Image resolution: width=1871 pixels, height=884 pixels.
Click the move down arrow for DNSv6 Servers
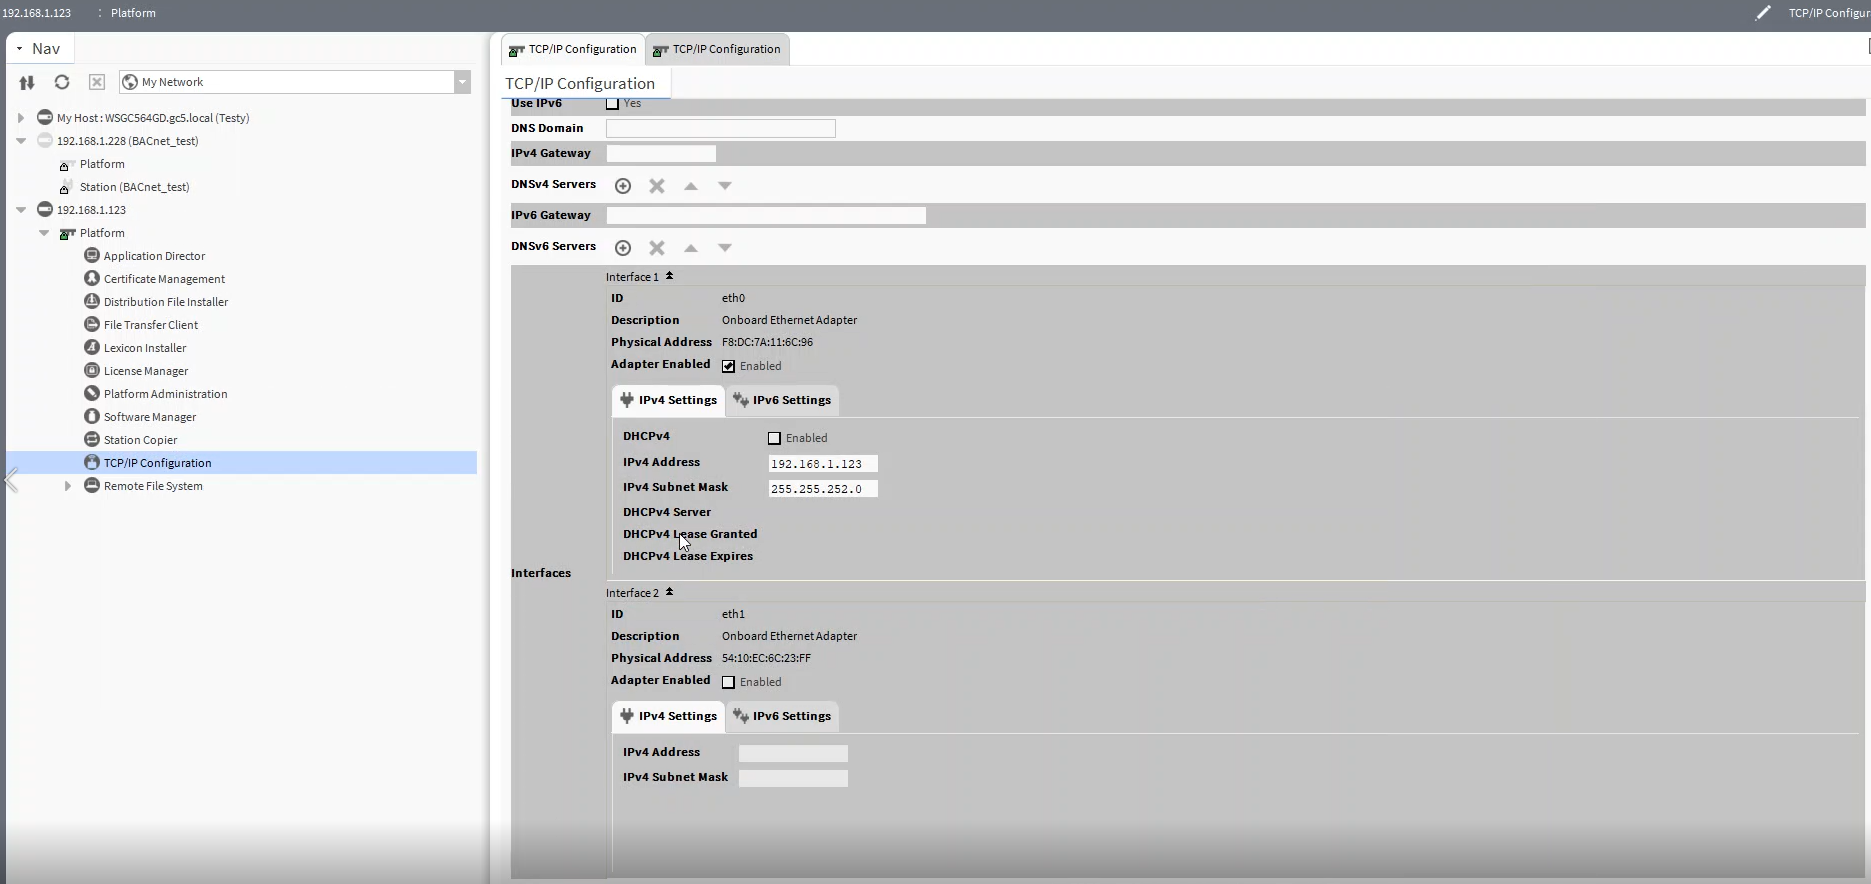(725, 248)
